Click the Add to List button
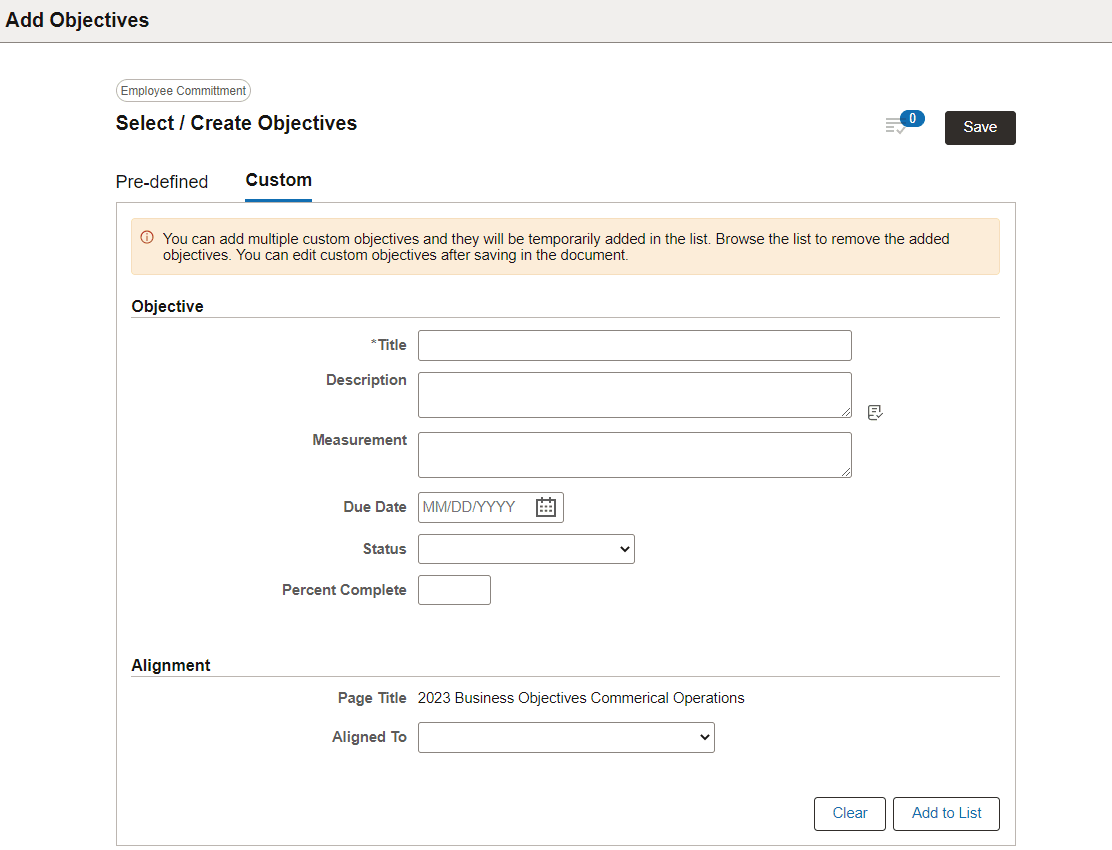Image resolution: width=1112 pixels, height=850 pixels. (946, 813)
